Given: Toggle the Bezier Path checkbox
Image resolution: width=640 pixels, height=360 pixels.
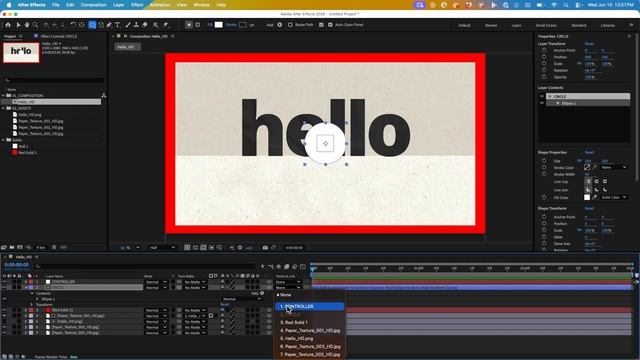Looking at the screenshot, I should pos(290,25).
